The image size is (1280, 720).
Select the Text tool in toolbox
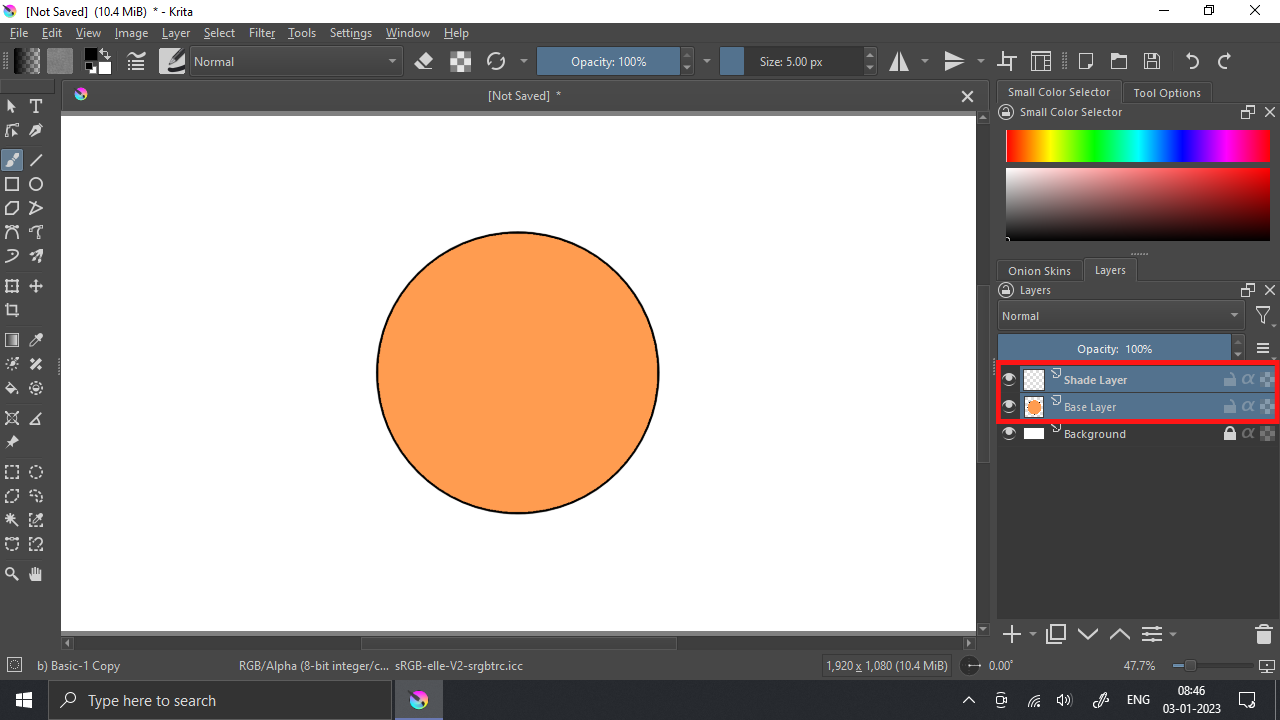point(36,106)
